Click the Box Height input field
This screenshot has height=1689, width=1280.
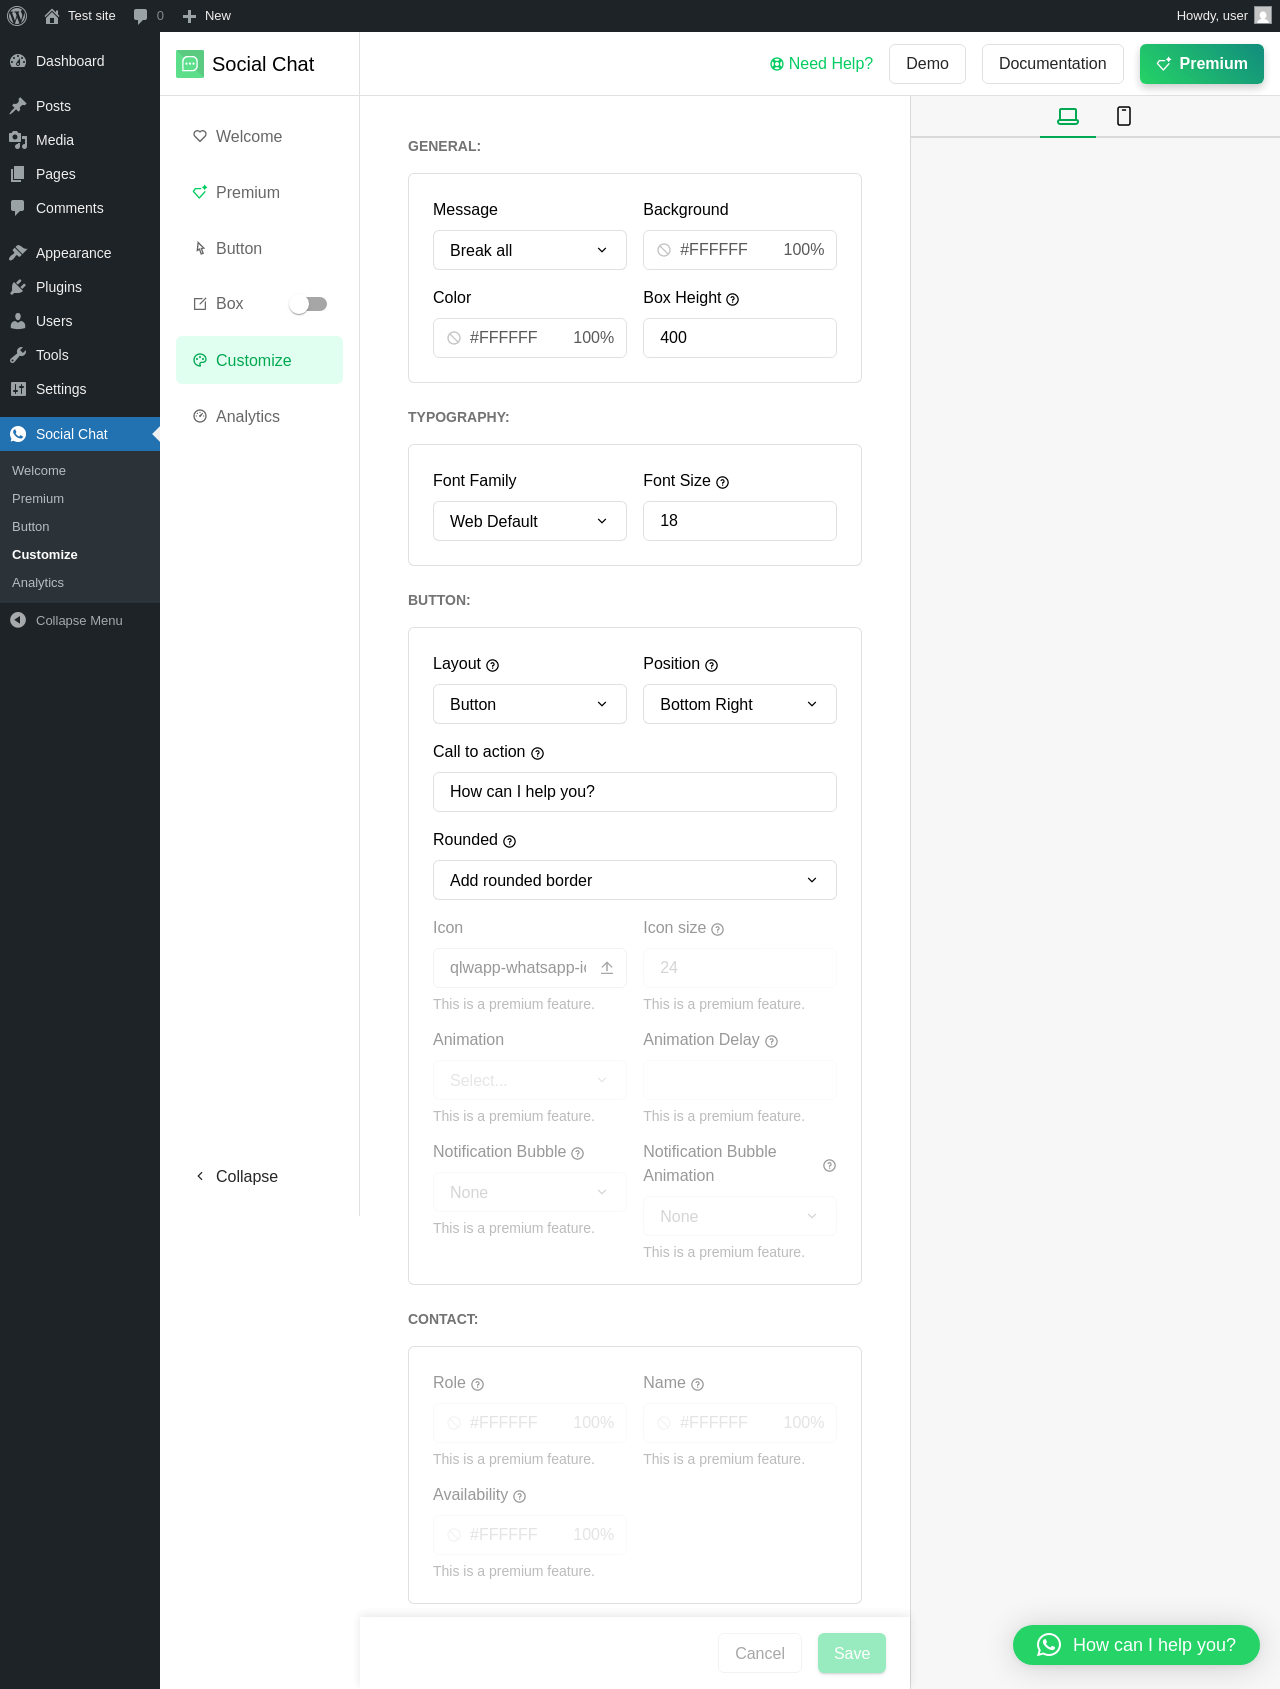pos(740,338)
